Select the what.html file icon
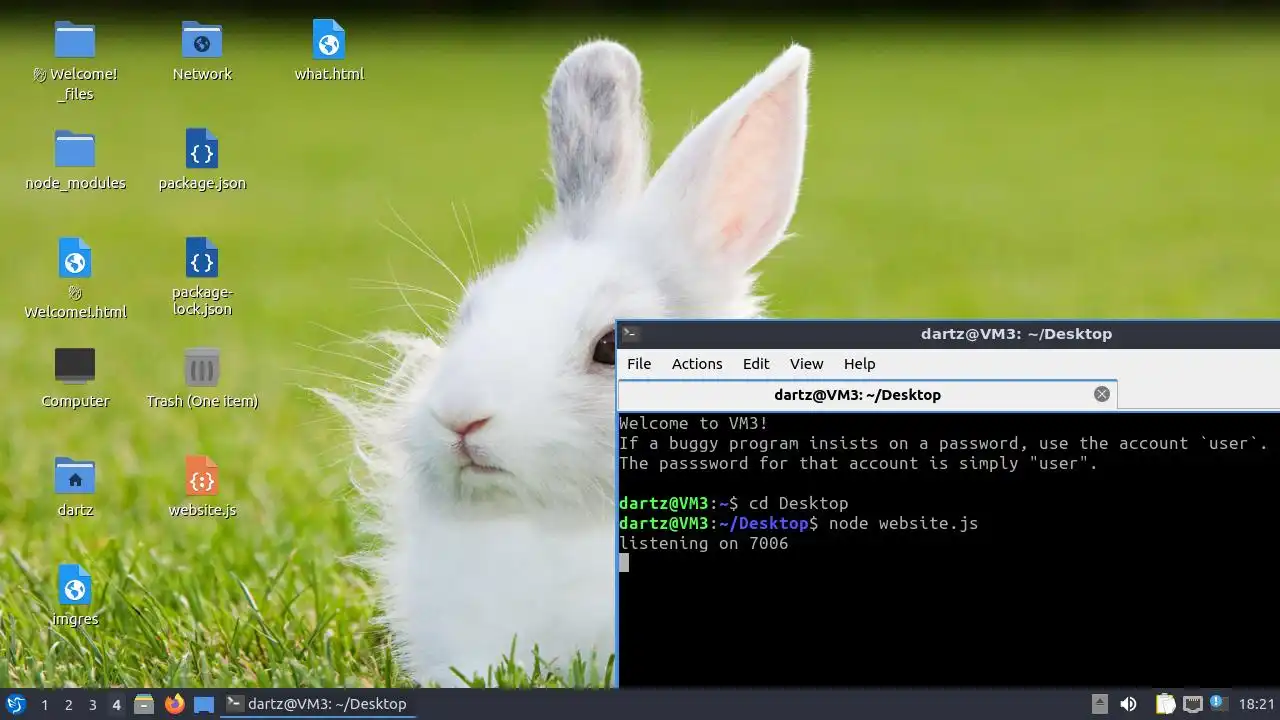Image resolution: width=1280 pixels, height=720 pixels. pos(329,40)
